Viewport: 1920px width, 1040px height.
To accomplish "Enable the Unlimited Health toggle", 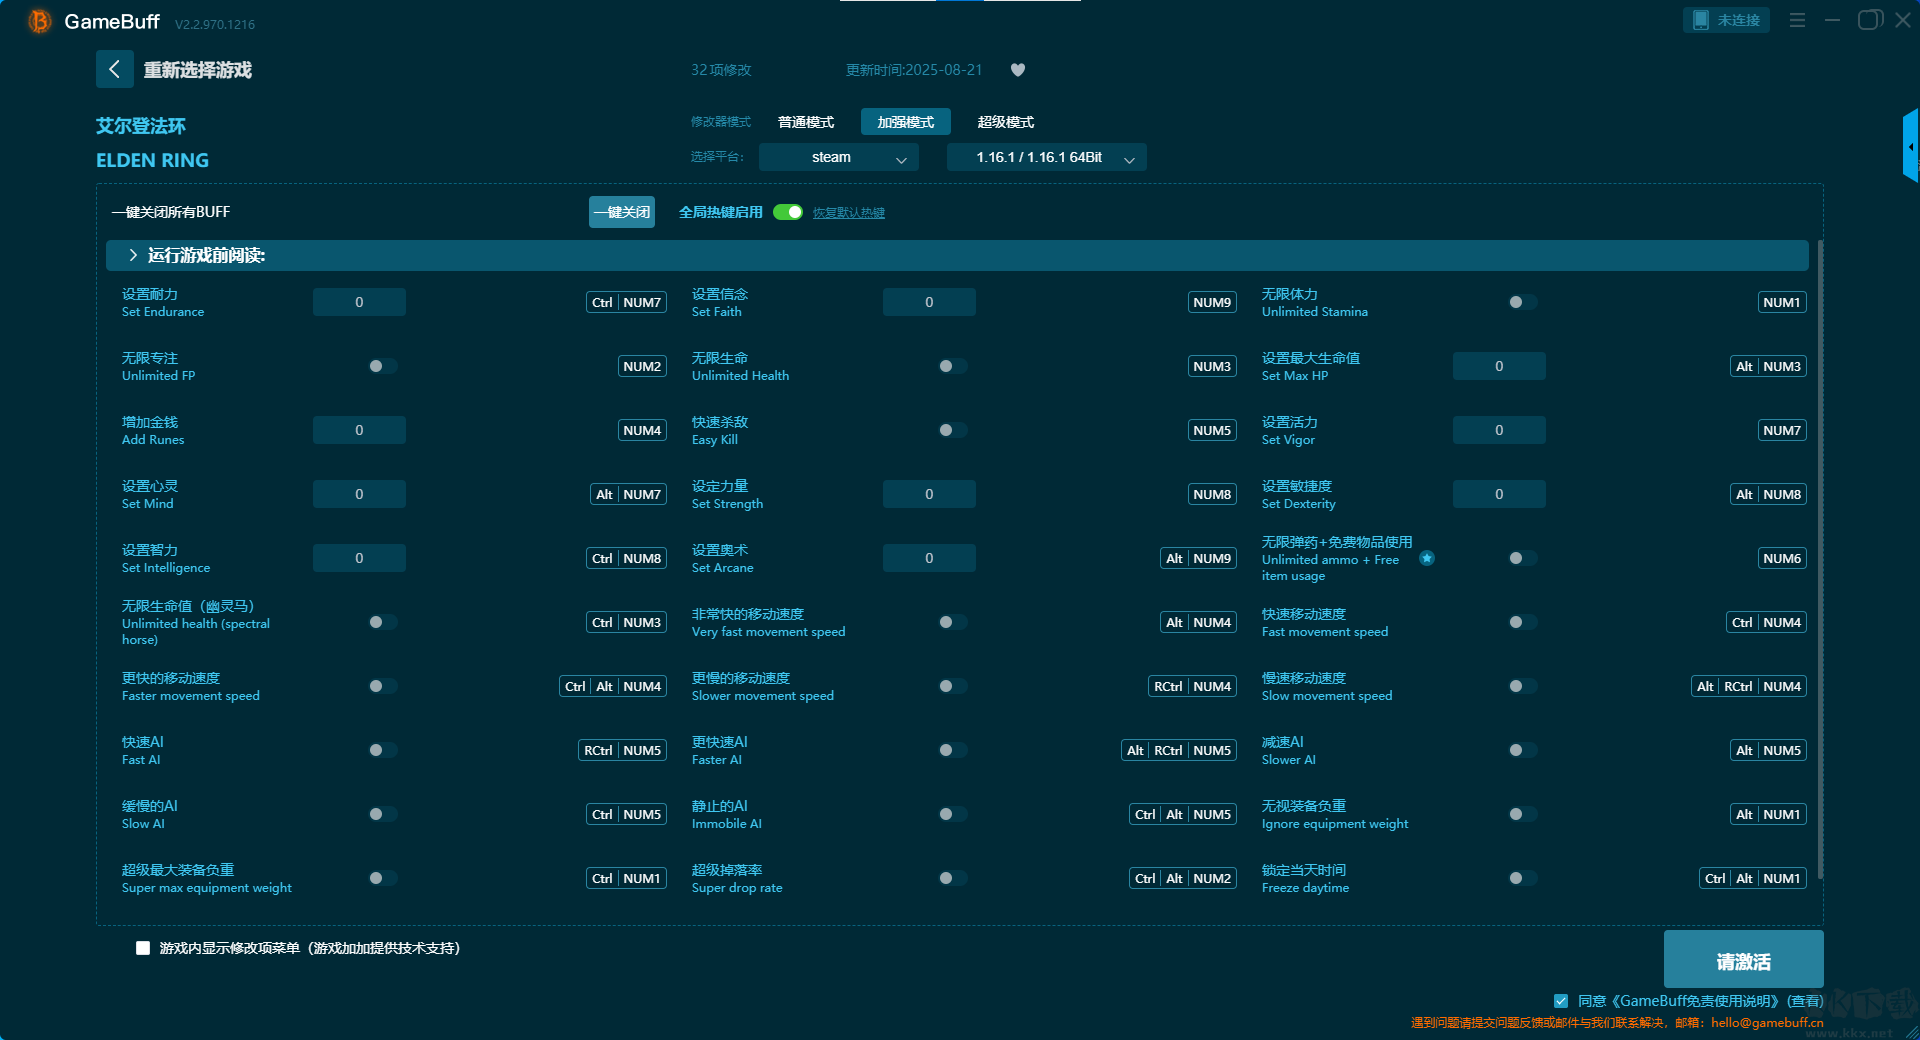I will pyautogui.click(x=952, y=366).
